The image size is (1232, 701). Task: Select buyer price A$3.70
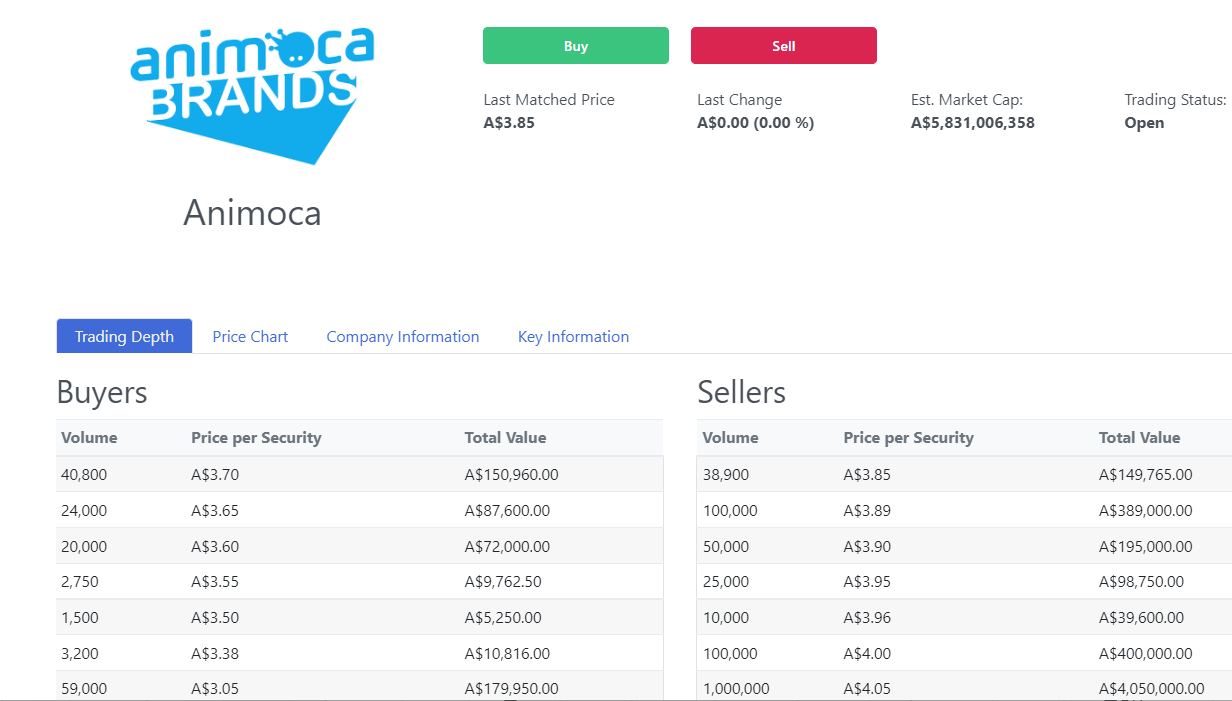215,475
